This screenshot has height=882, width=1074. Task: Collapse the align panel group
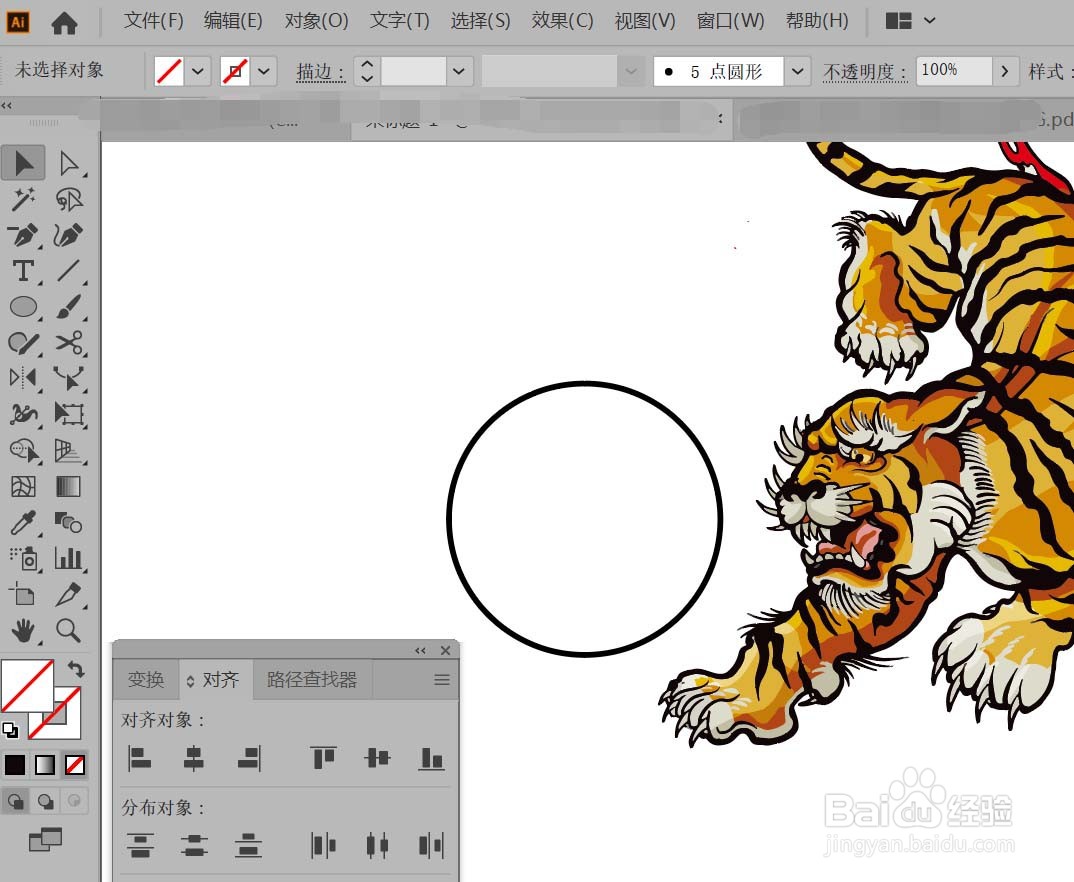[x=421, y=651]
